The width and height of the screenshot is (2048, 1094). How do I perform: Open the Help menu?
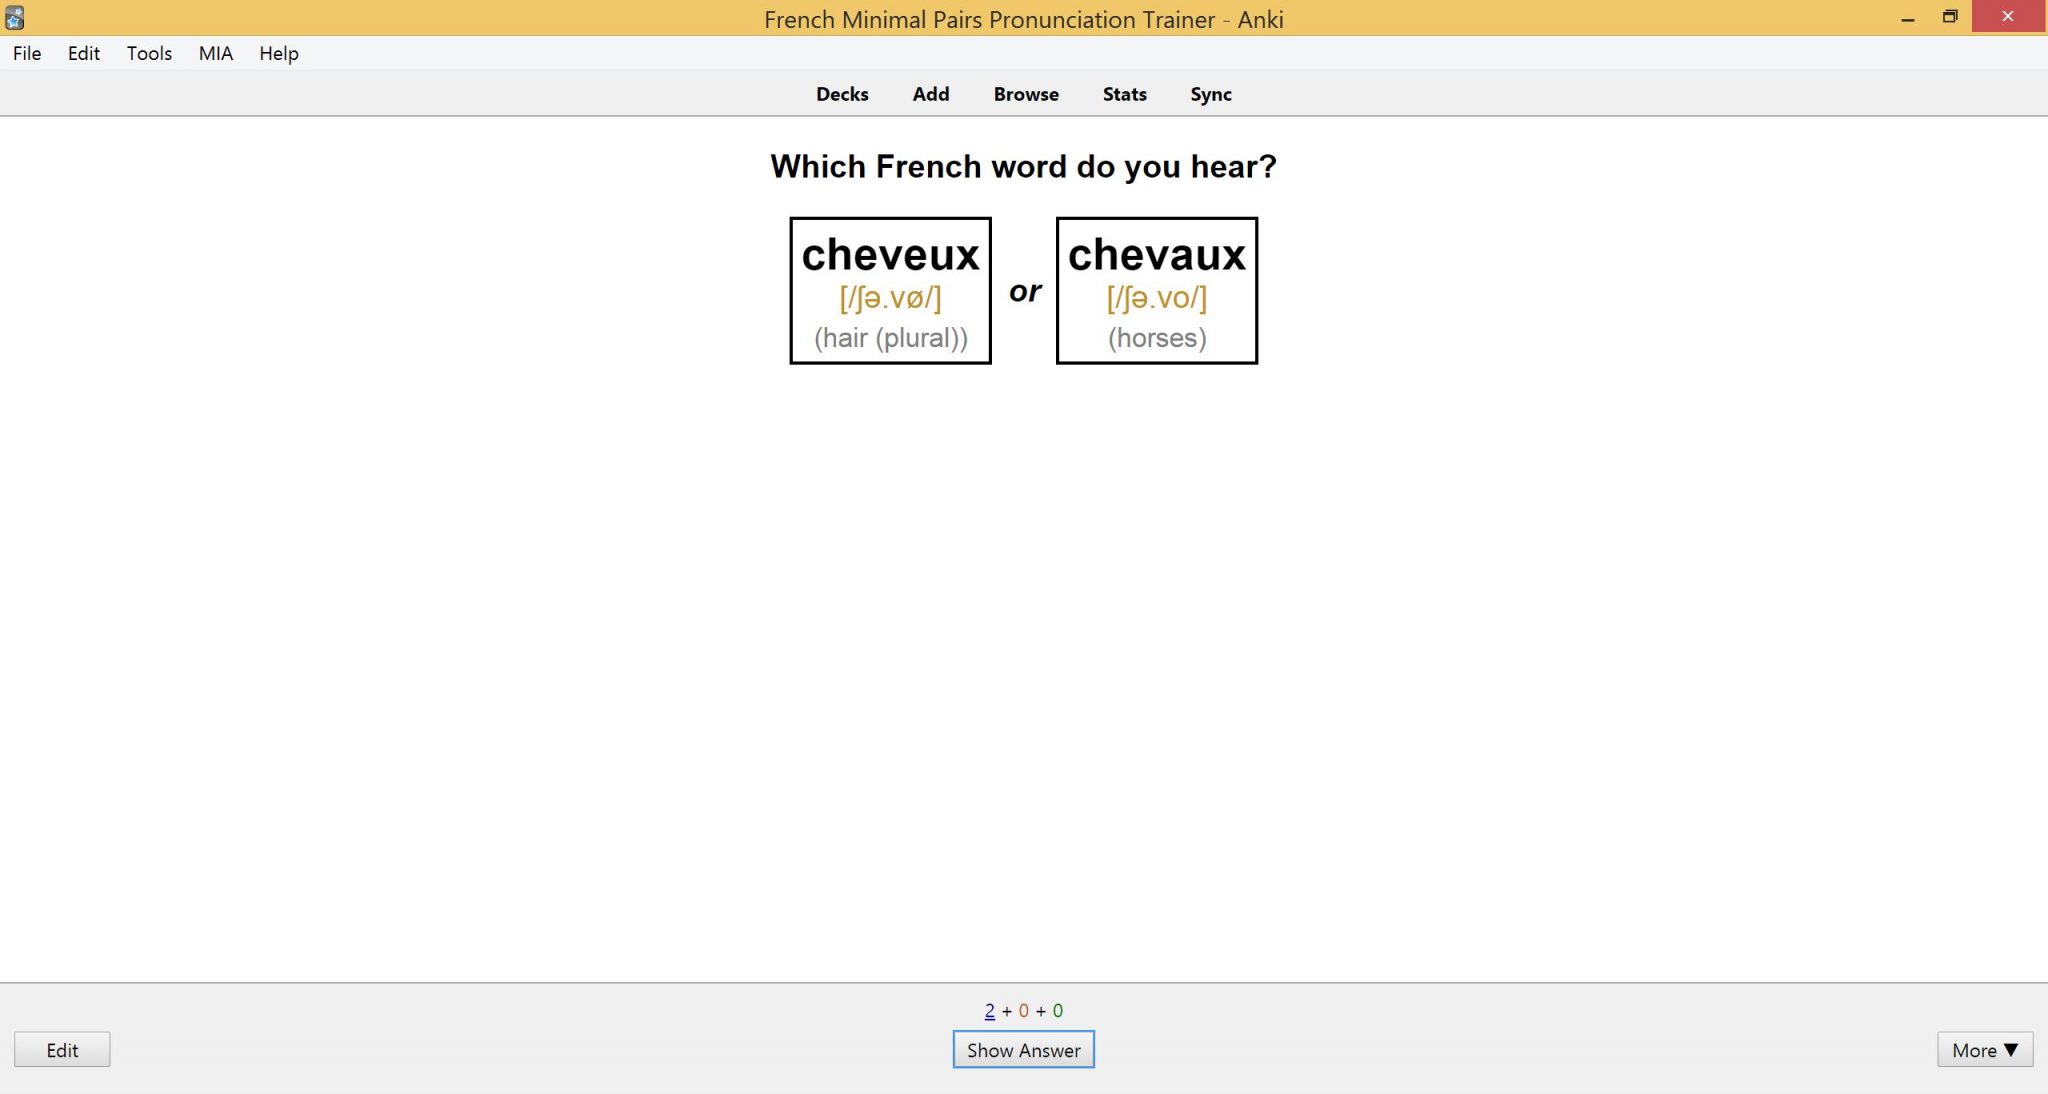point(278,53)
